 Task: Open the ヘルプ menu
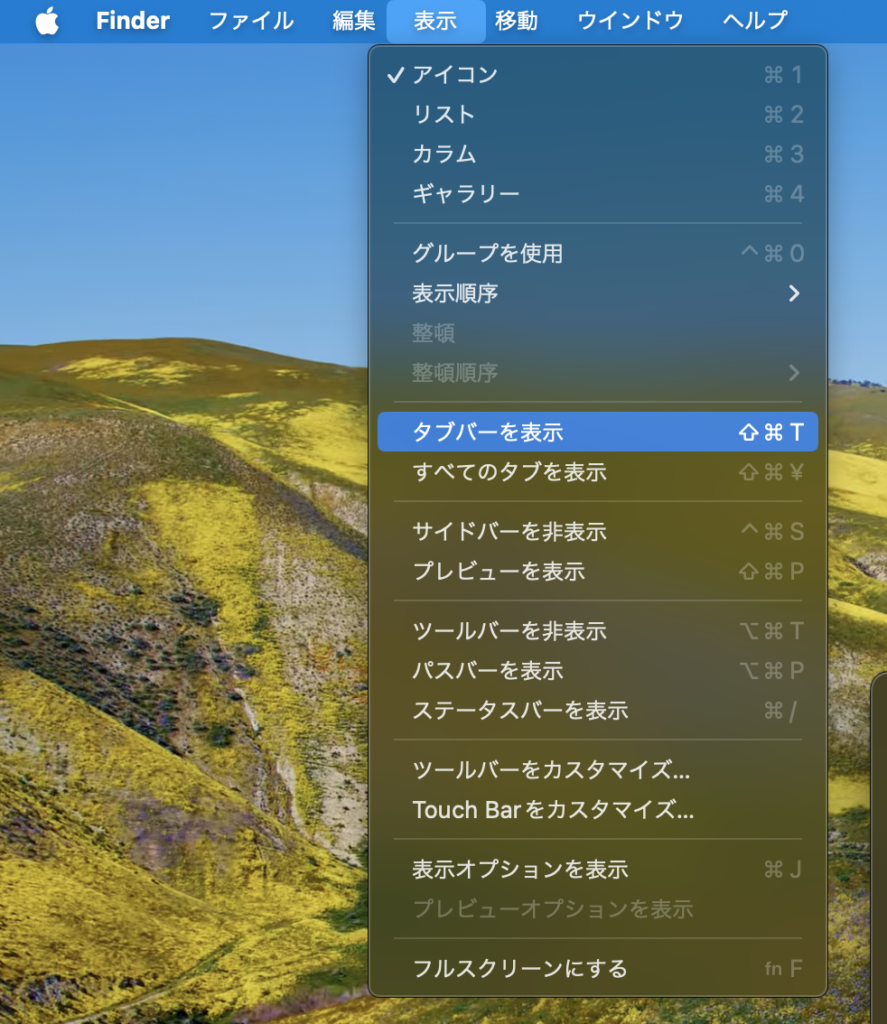(x=755, y=21)
